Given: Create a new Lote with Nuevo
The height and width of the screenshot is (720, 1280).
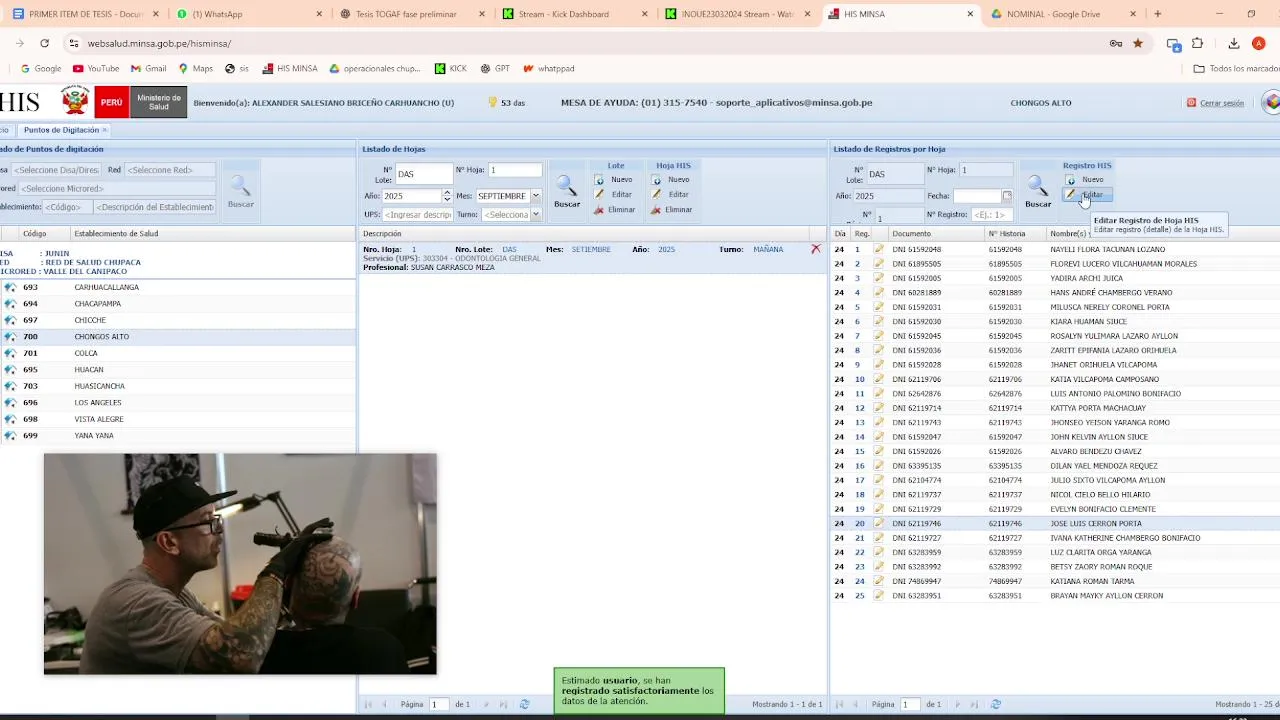Looking at the screenshot, I should (x=613, y=180).
